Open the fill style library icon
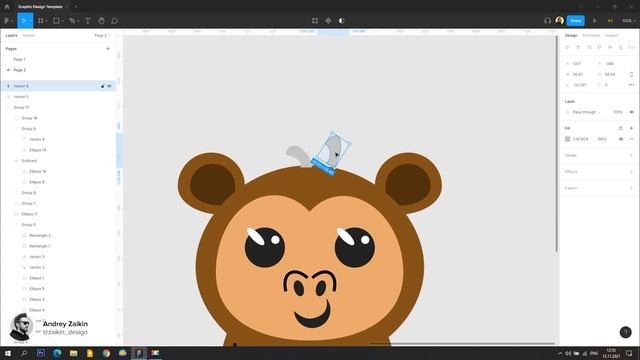 coord(620,128)
